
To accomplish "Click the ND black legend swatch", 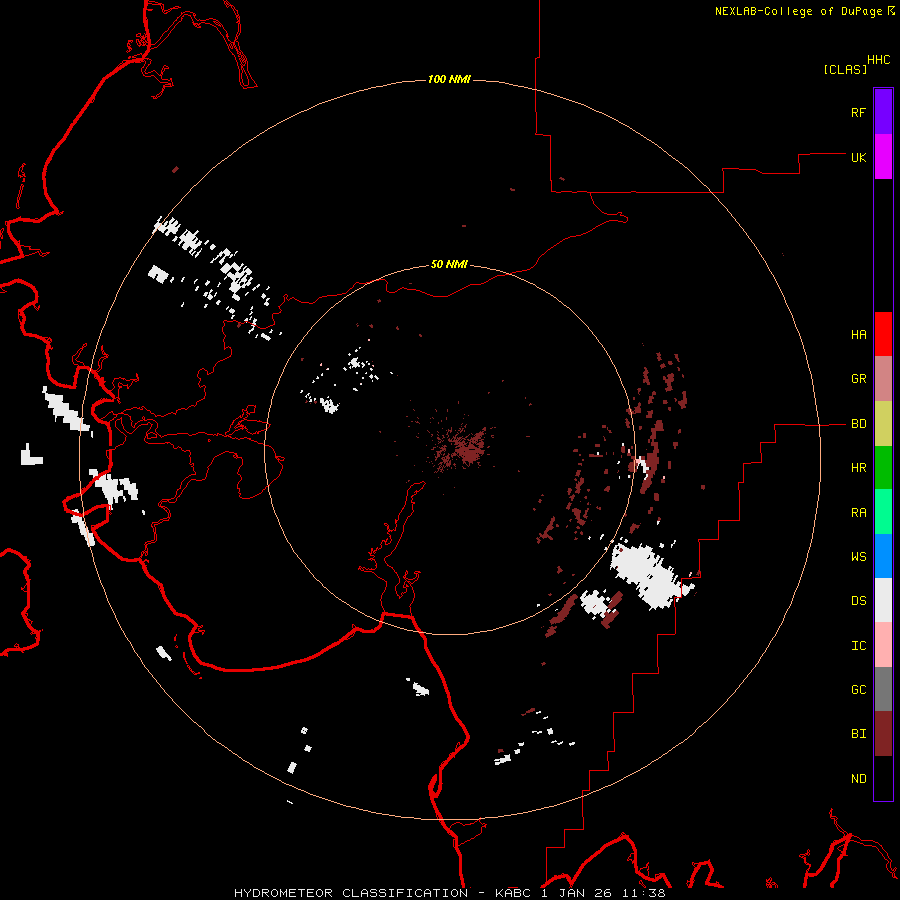I will coord(883,778).
